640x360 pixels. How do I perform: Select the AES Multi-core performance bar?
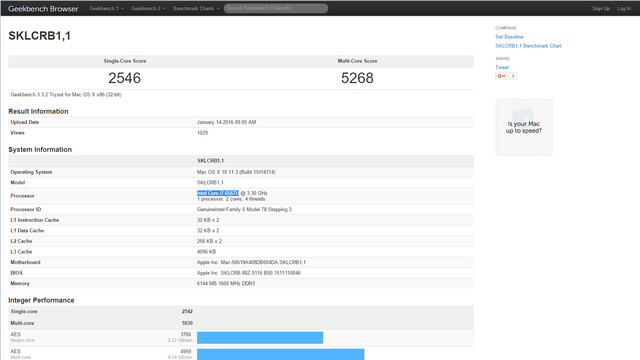[x=280, y=354]
